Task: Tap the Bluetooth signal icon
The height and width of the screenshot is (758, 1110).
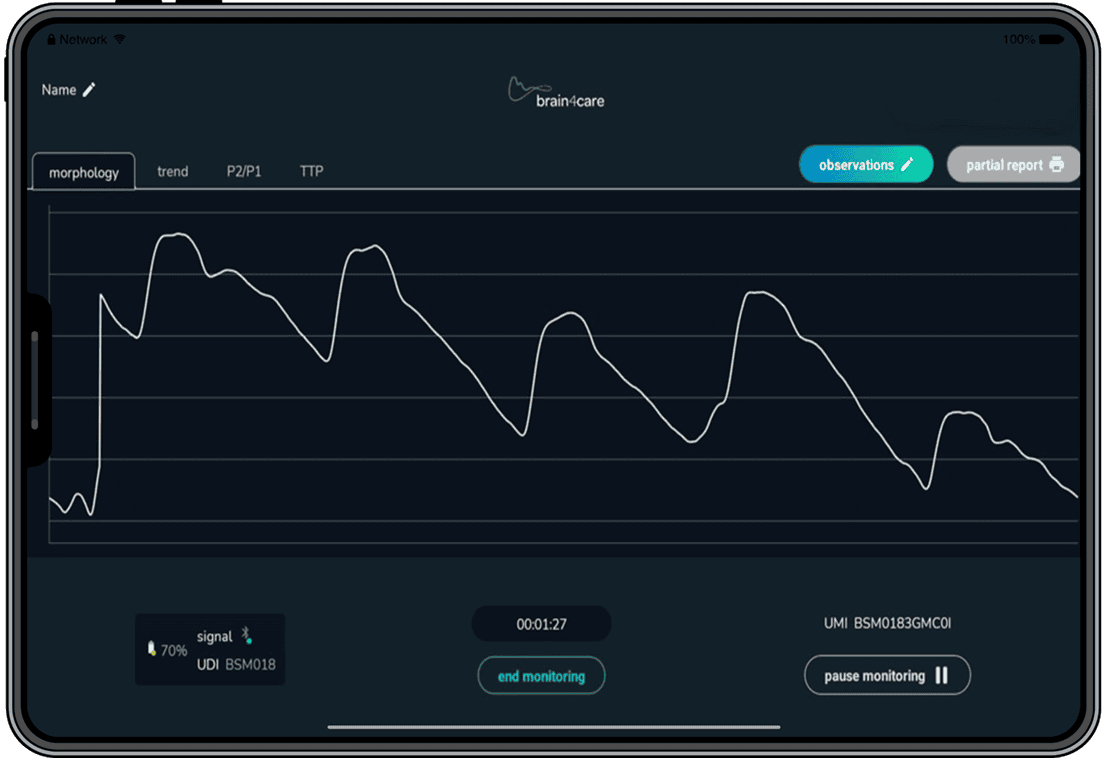Action: 247,635
